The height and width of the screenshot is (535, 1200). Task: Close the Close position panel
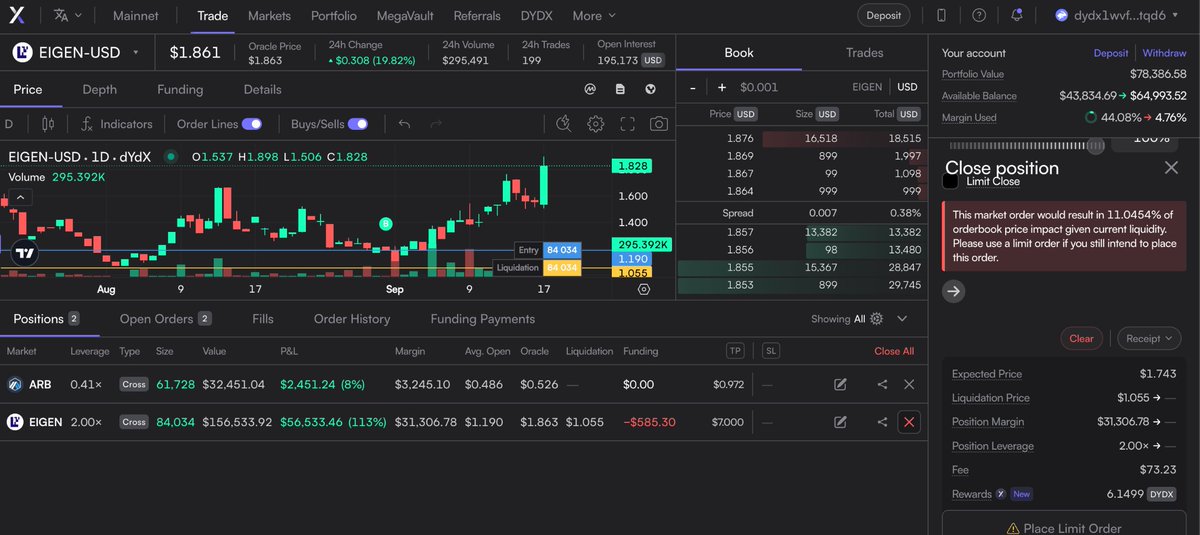point(1171,167)
